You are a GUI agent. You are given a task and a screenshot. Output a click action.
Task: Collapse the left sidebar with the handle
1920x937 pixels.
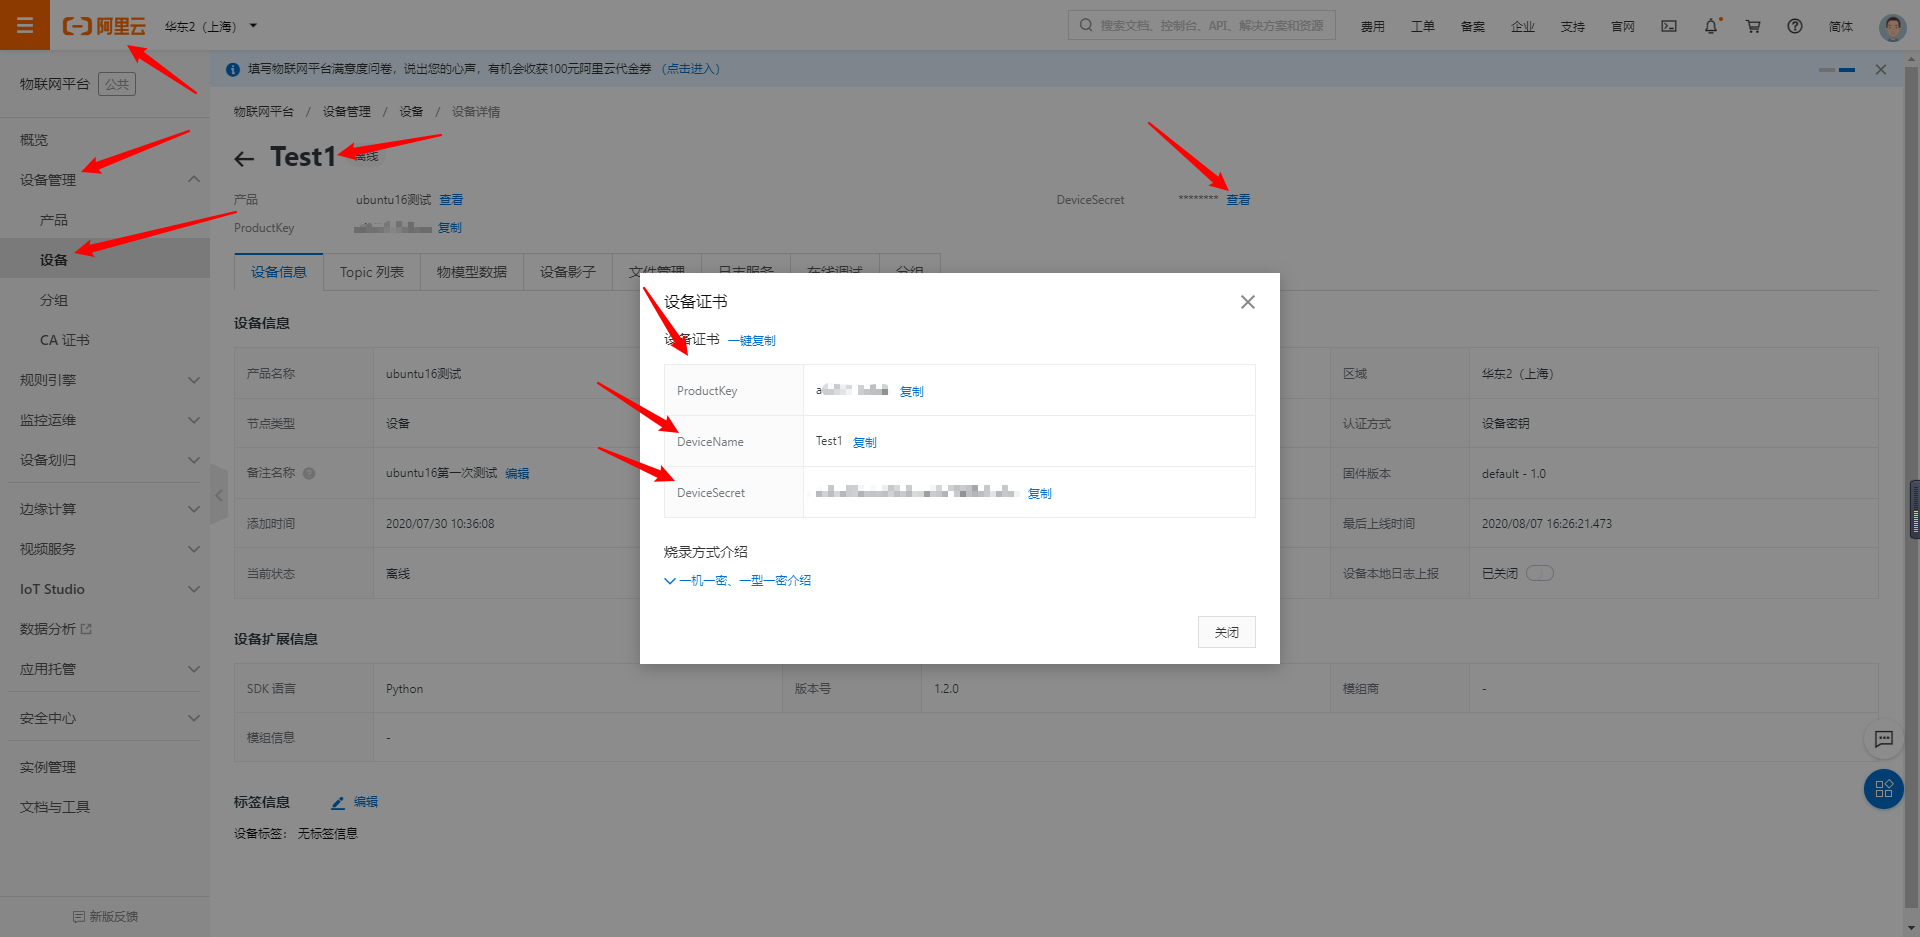click(x=219, y=494)
